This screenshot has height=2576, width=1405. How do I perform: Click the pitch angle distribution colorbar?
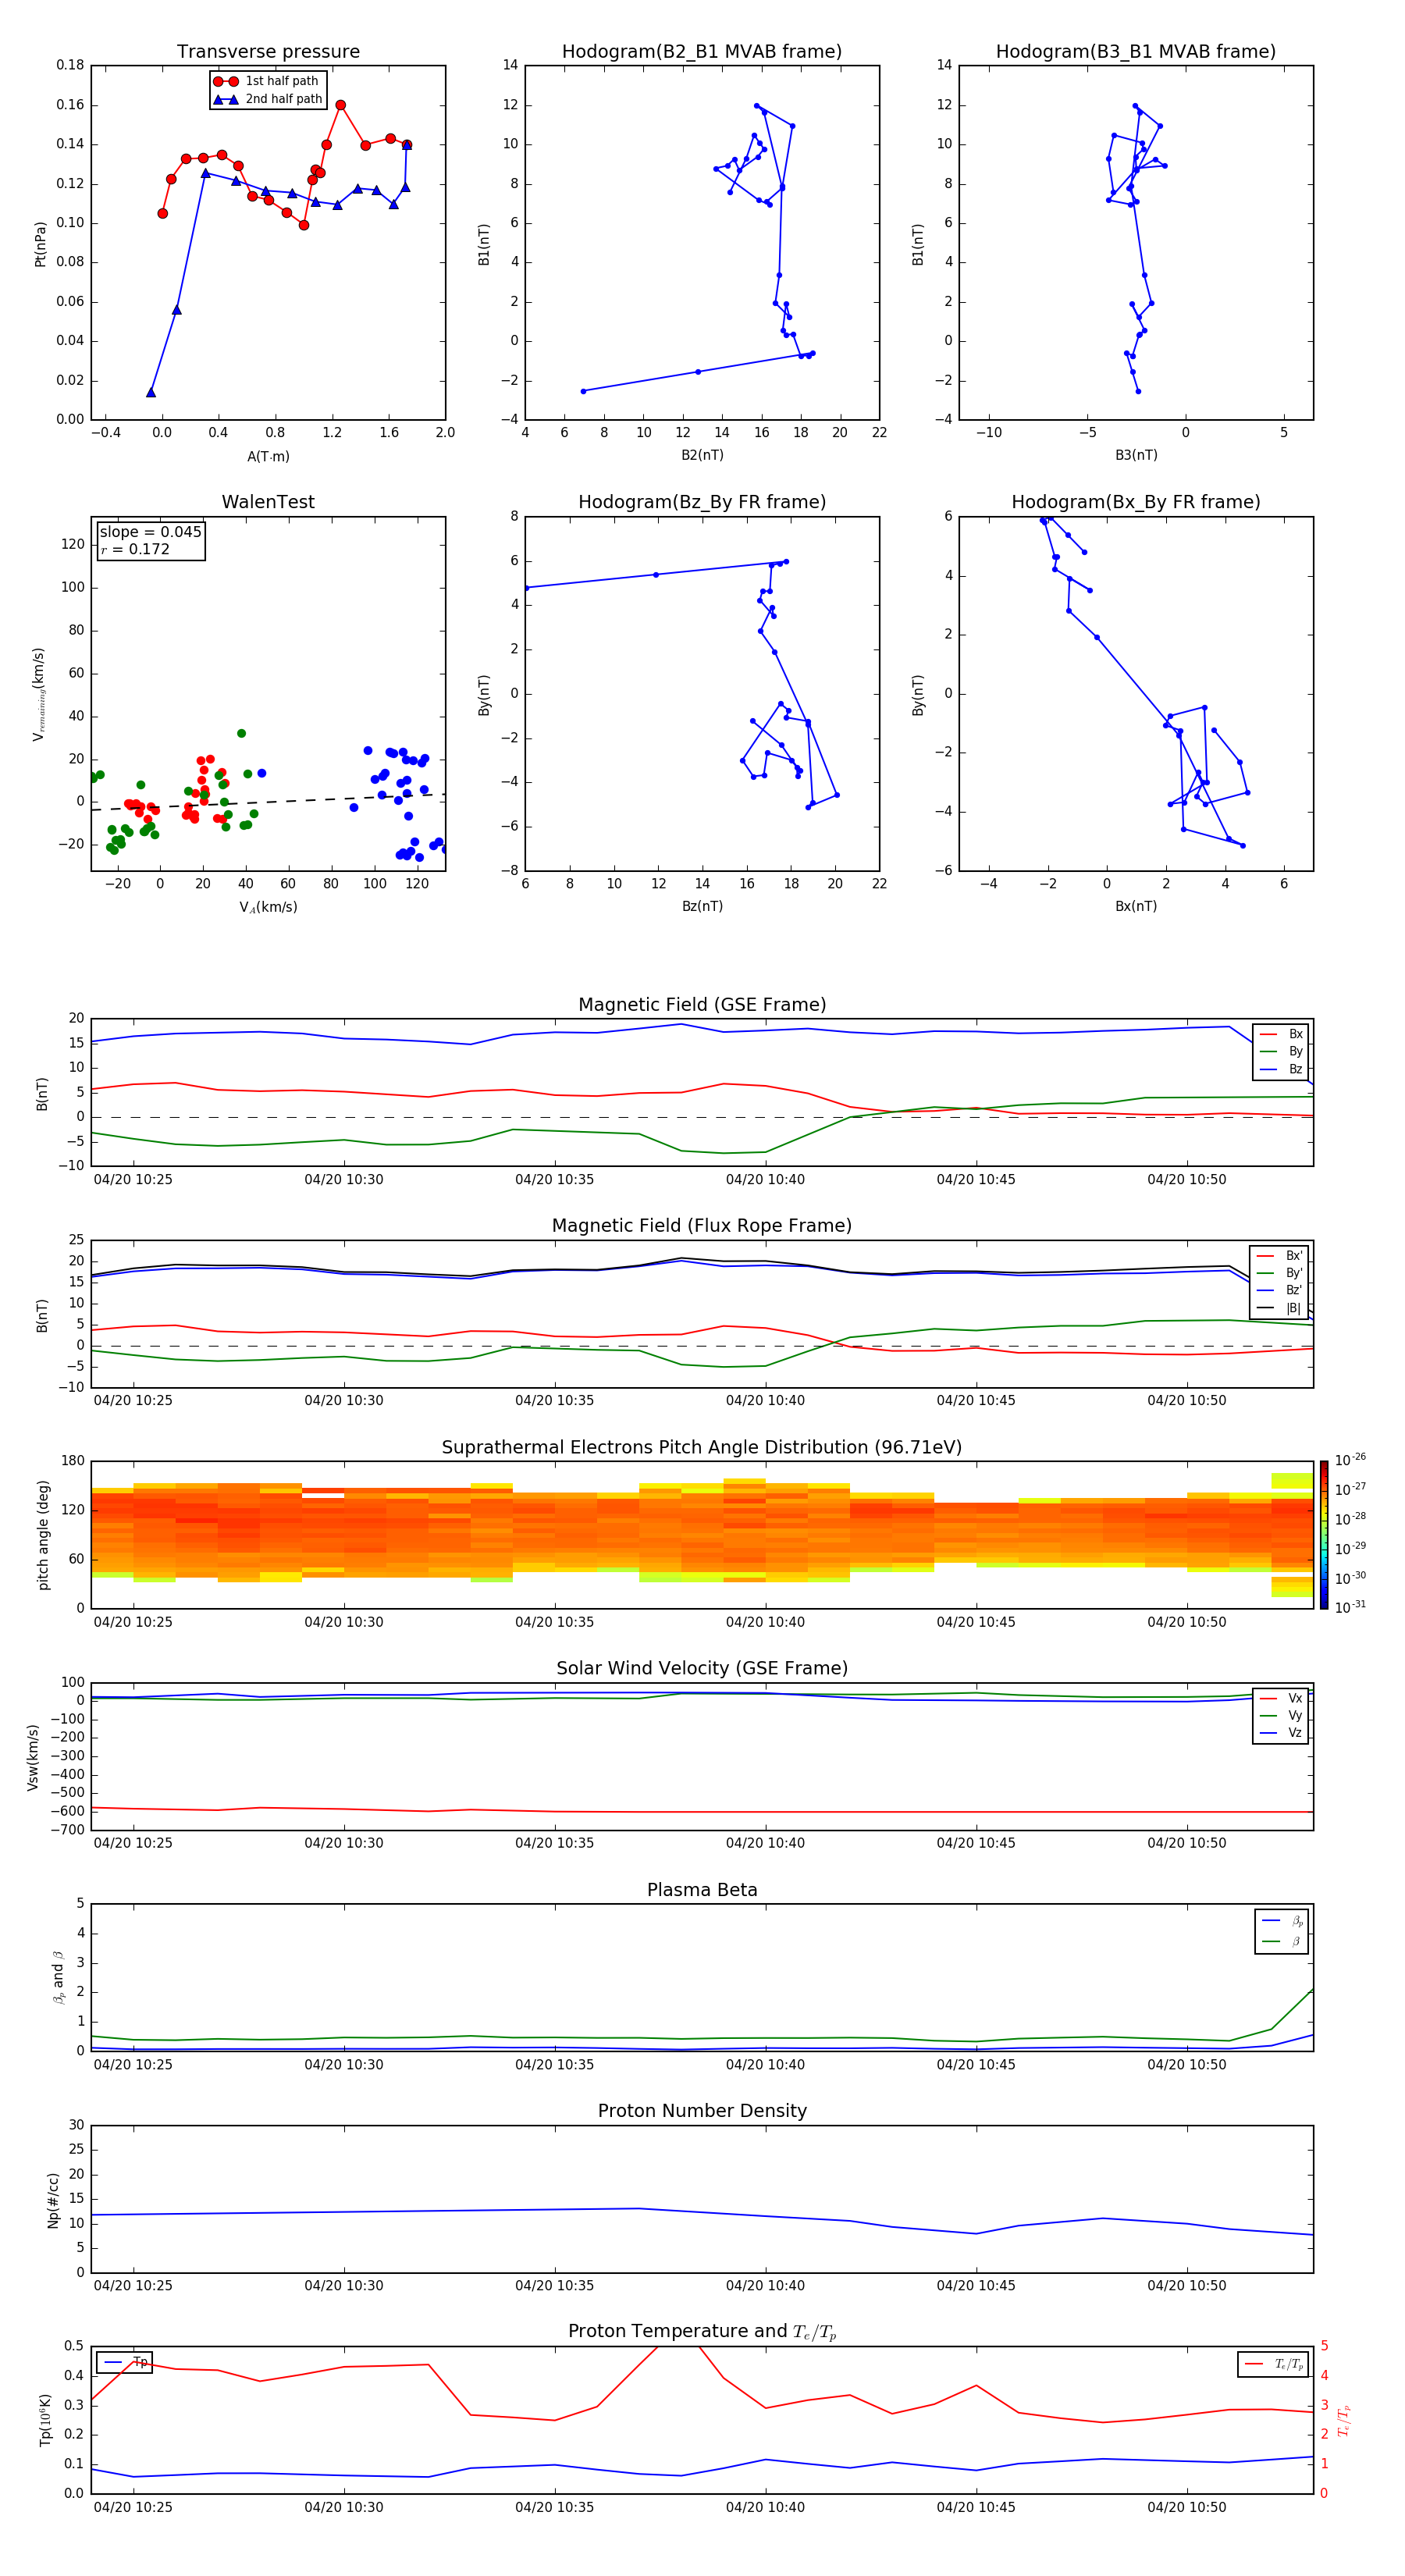pyautogui.click(x=1323, y=1534)
